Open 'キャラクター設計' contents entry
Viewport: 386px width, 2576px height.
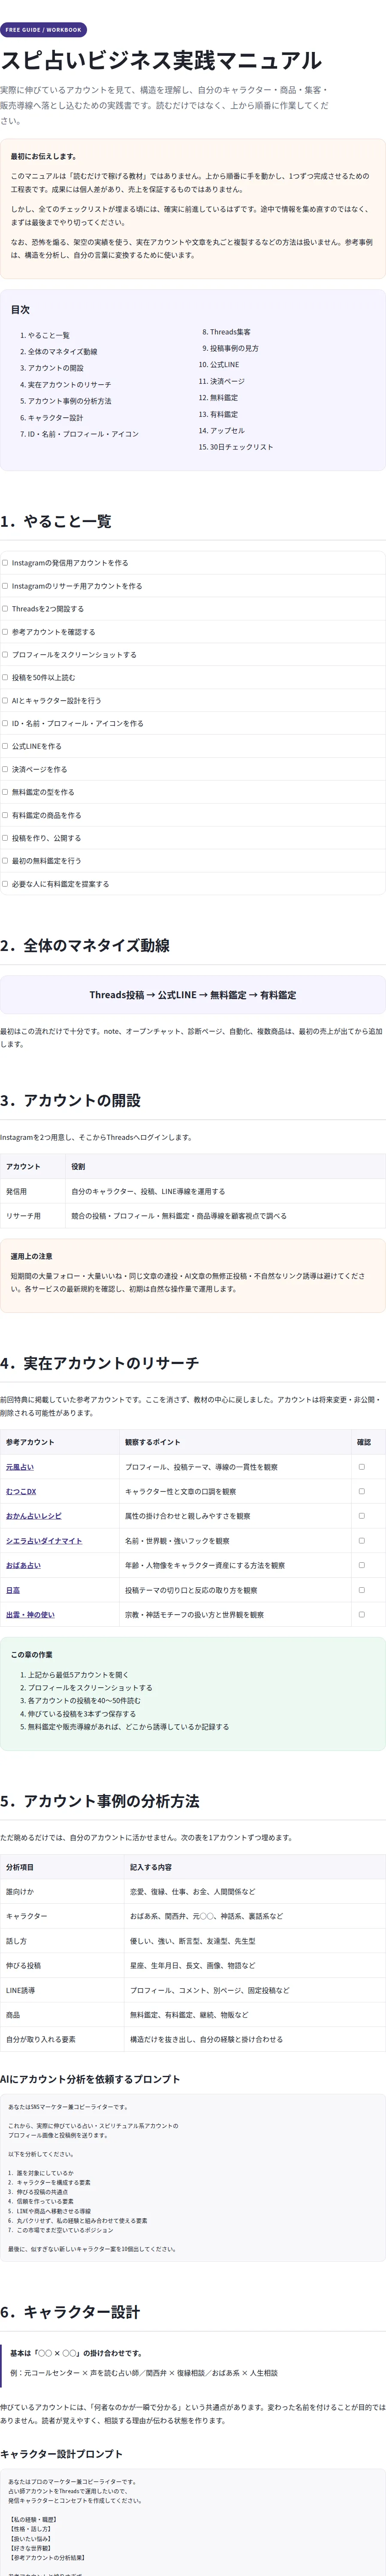click(x=56, y=418)
